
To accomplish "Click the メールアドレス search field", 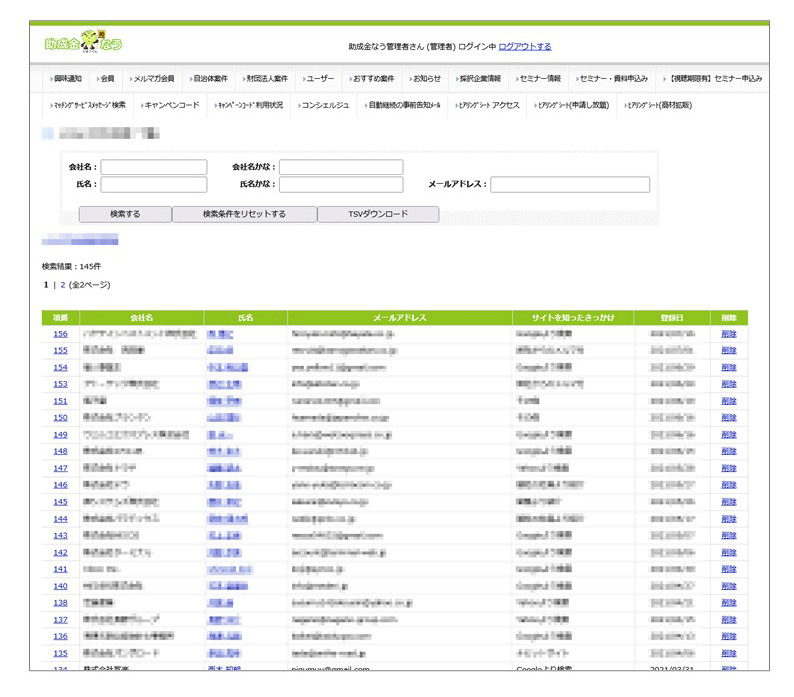I will pyautogui.click(x=569, y=185).
